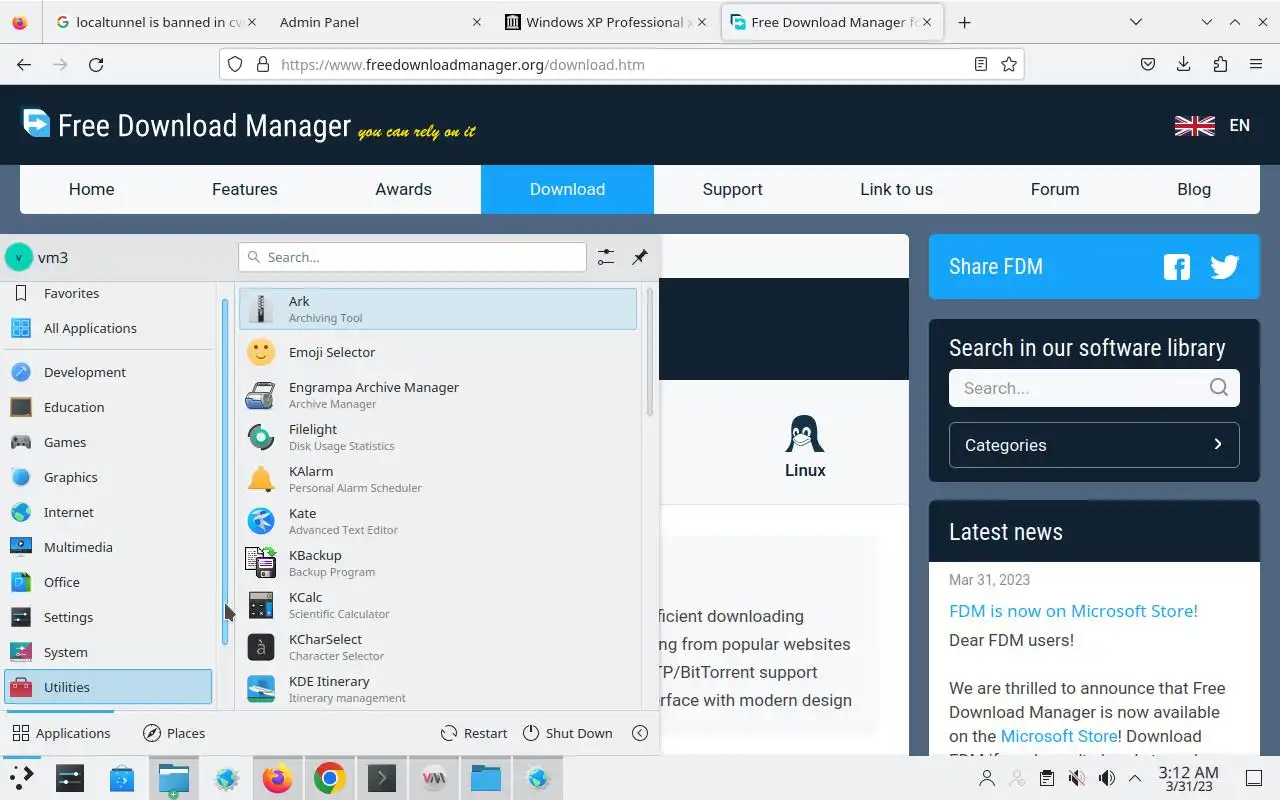Launch KAlarm personal alarm scheduler

(437, 479)
